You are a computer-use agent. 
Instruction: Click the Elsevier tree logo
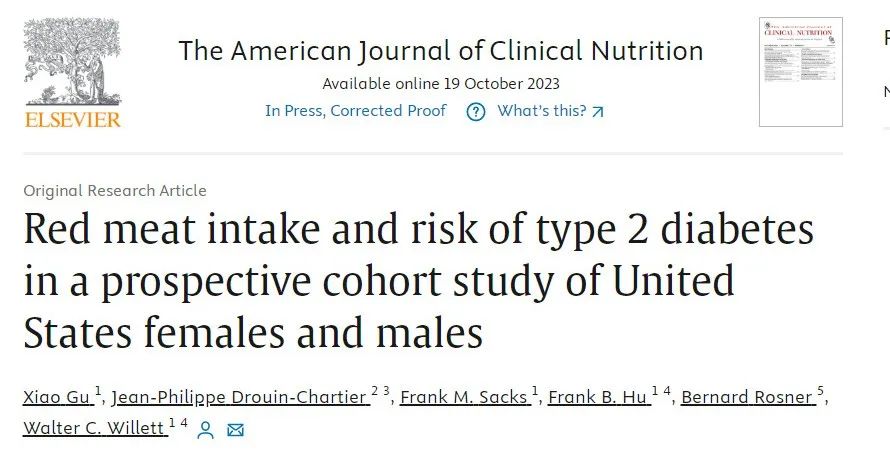72,61
